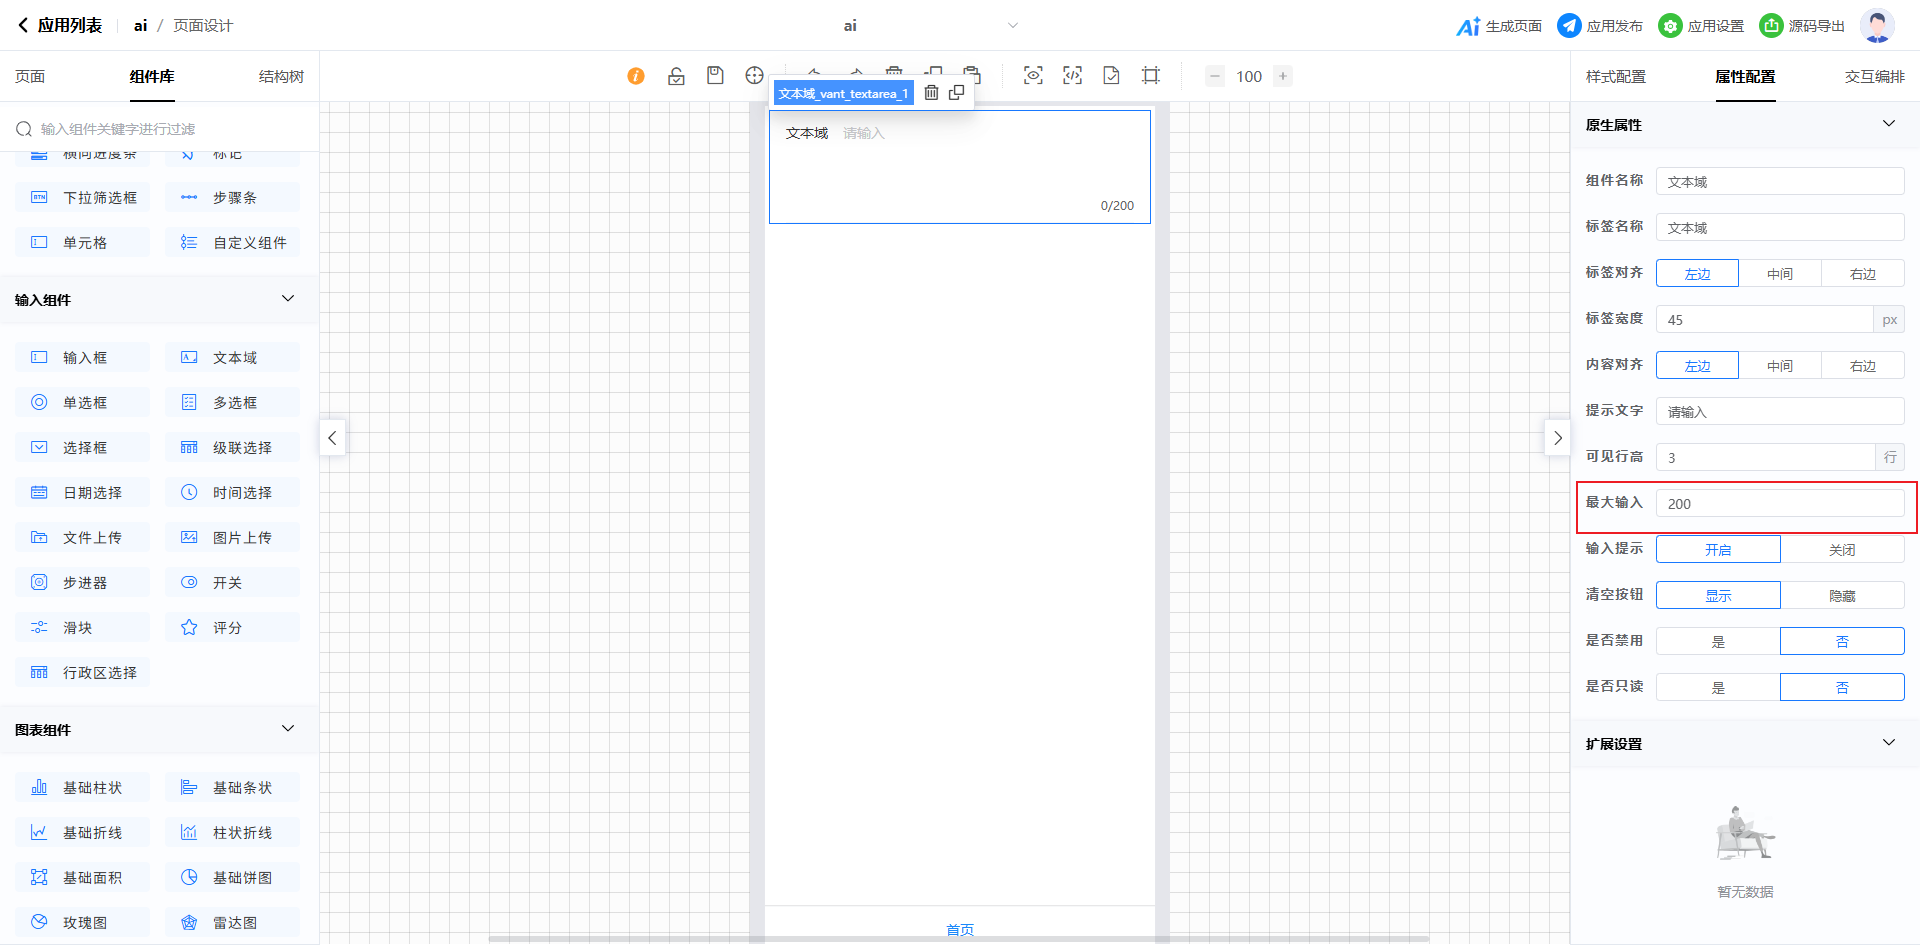Click the save floppy disk icon

[715, 76]
